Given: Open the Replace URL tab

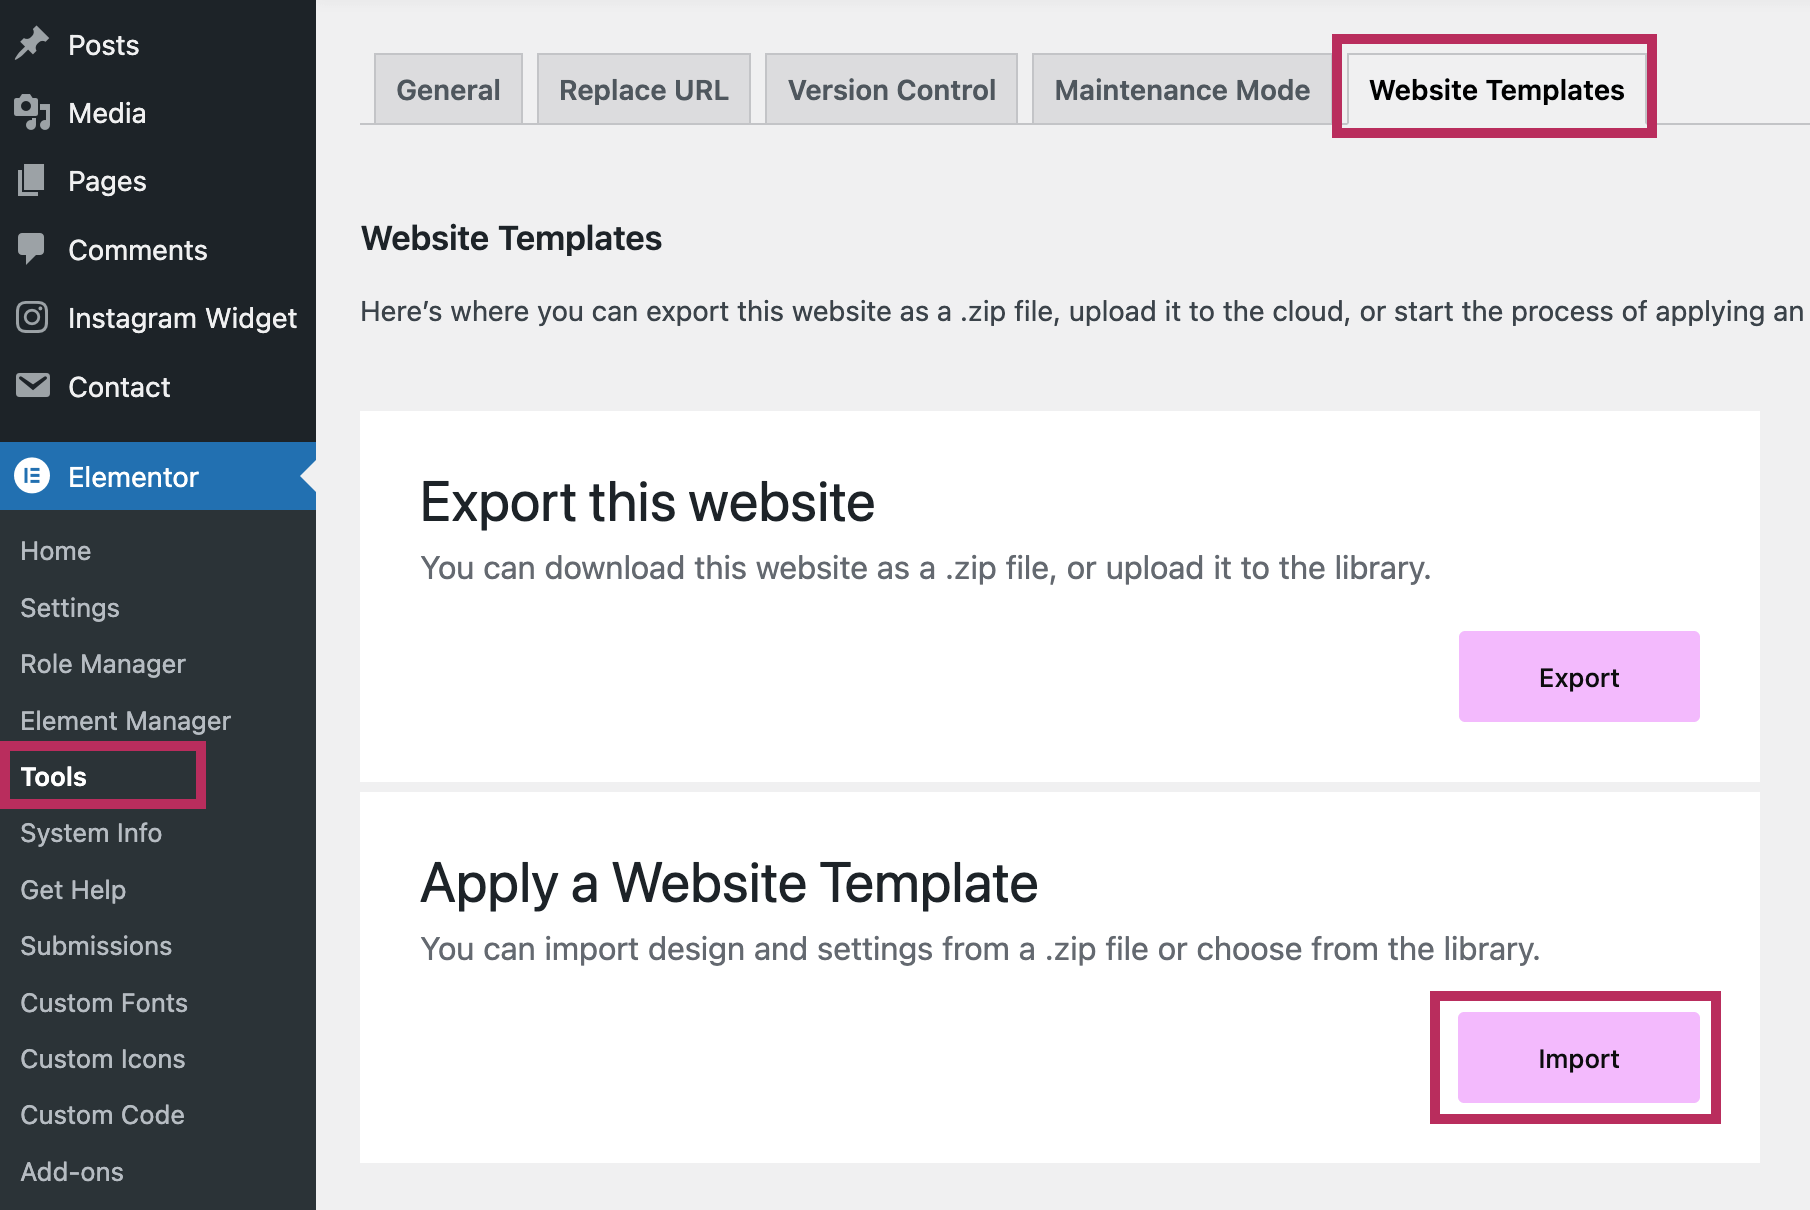Looking at the screenshot, I should coord(643,89).
